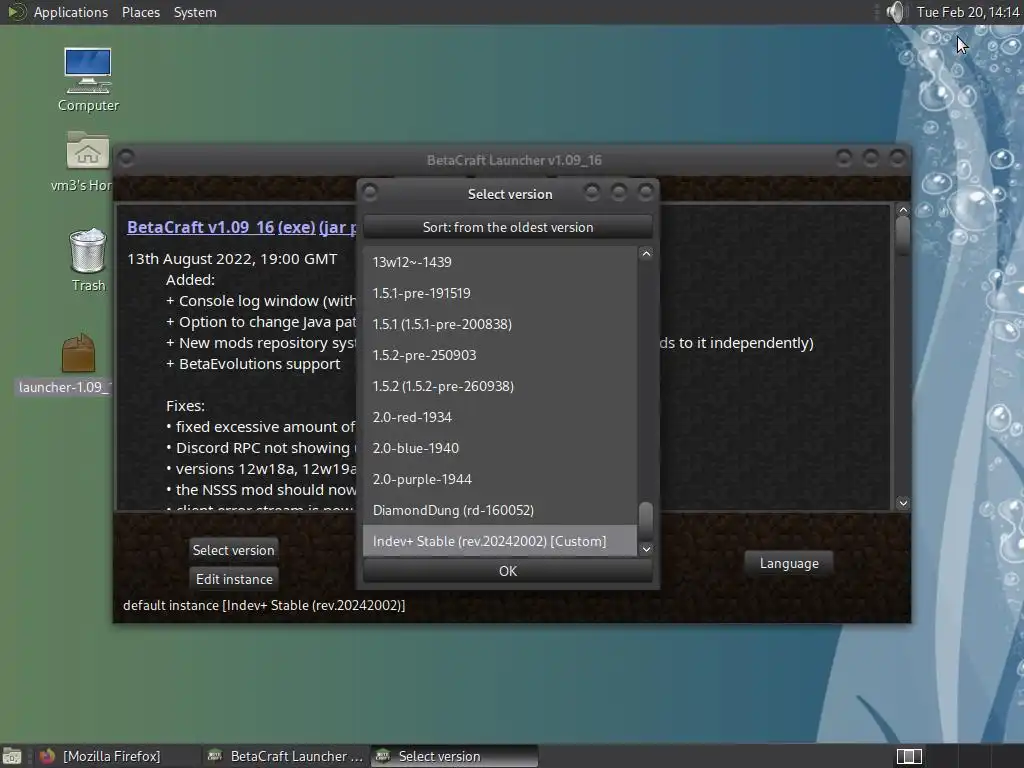Switch to Select version taskbar entry
This screenshot has height=768, width=1024.
[x=455, y=756]
